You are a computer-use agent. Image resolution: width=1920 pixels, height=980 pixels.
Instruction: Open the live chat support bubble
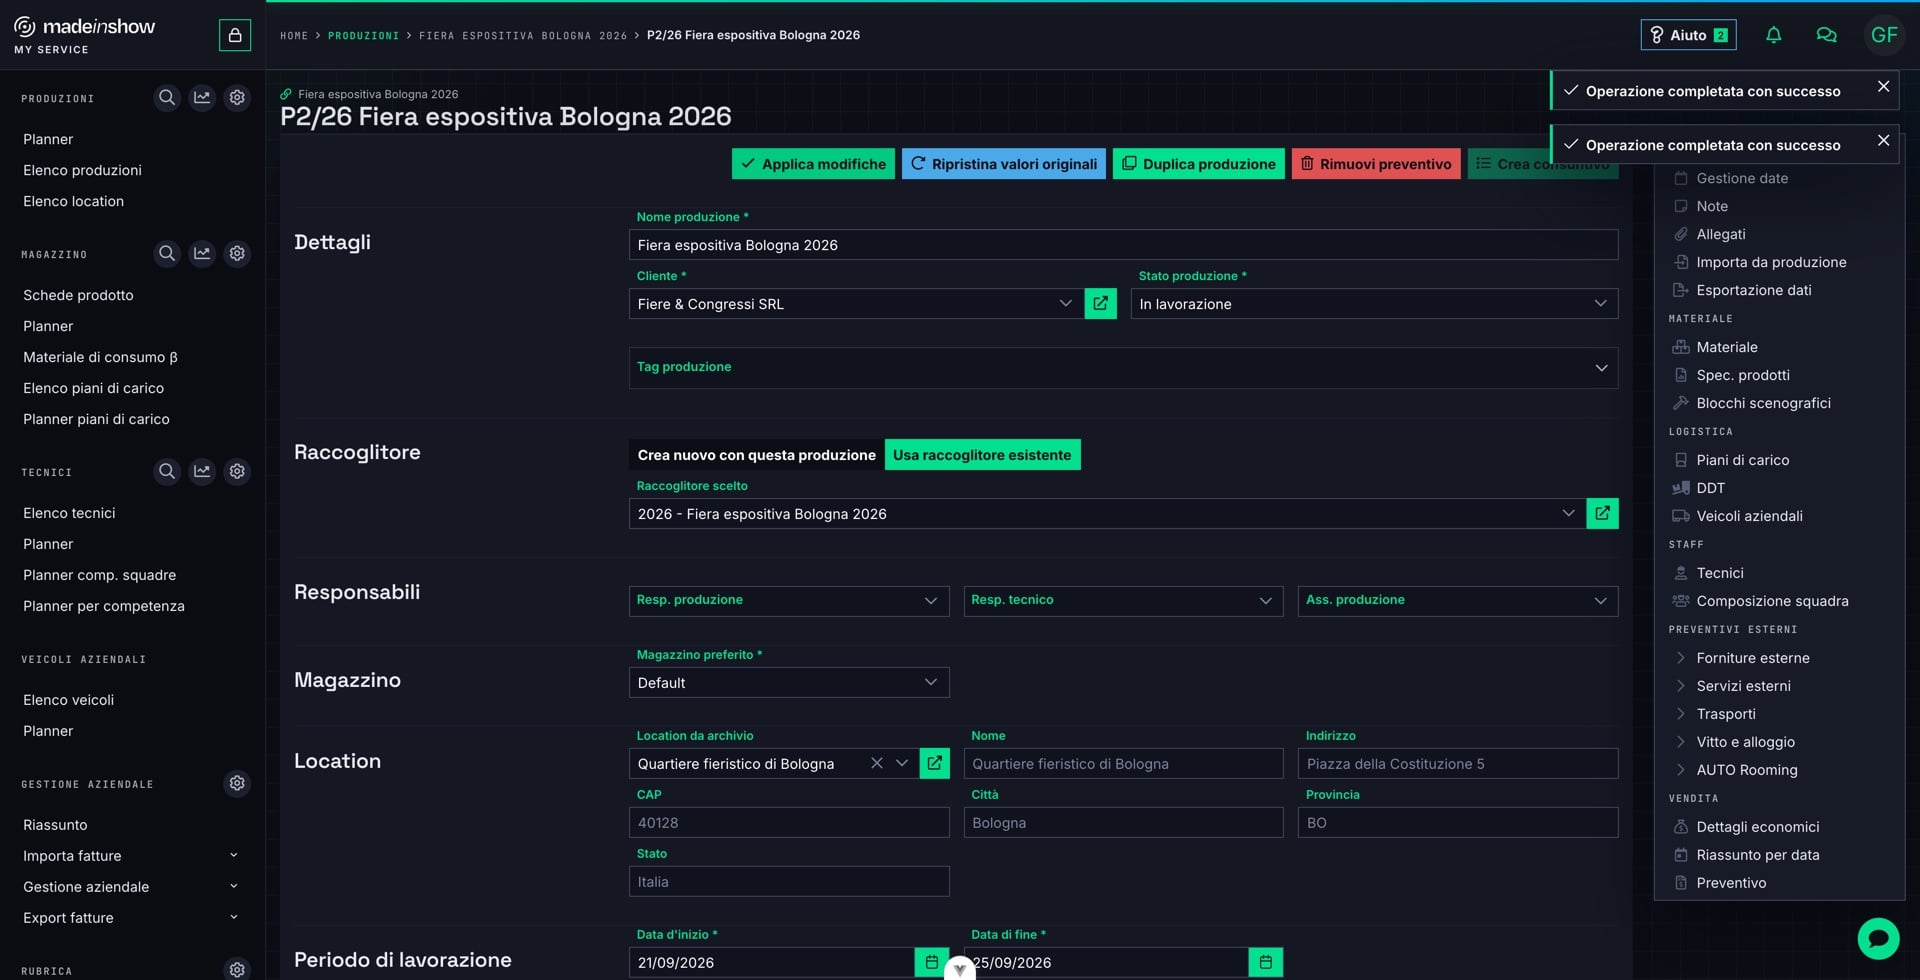[1878, 938]
